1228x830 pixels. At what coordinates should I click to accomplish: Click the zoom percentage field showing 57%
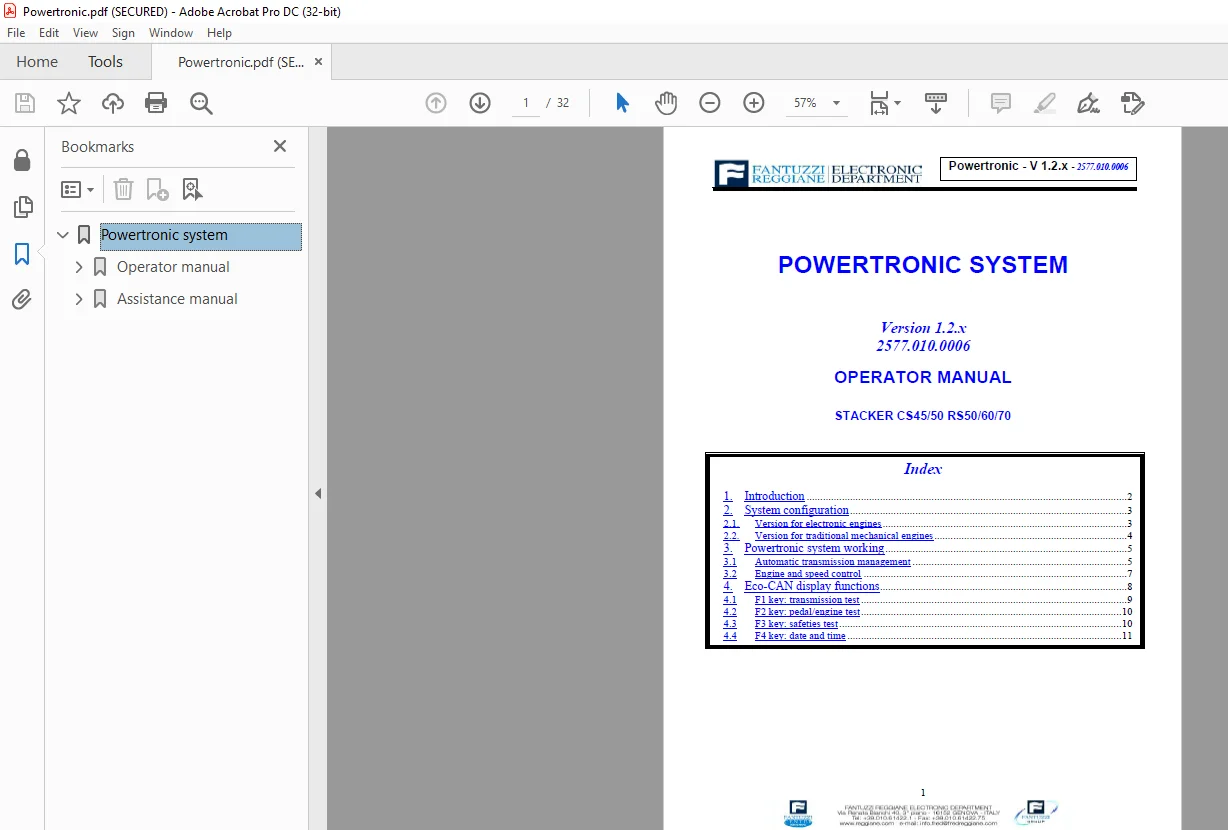coord(805,103)
